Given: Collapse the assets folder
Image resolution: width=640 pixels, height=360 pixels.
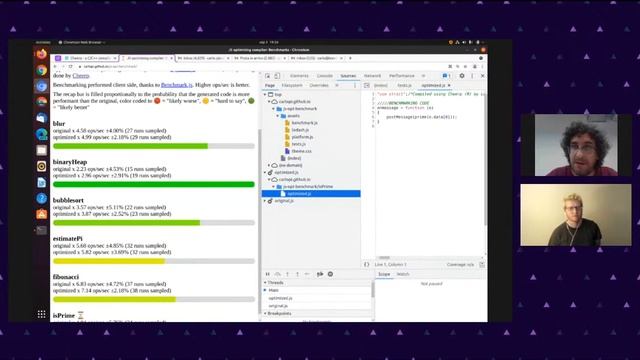Looking at the screenshot, I should (x=278, y=116).
